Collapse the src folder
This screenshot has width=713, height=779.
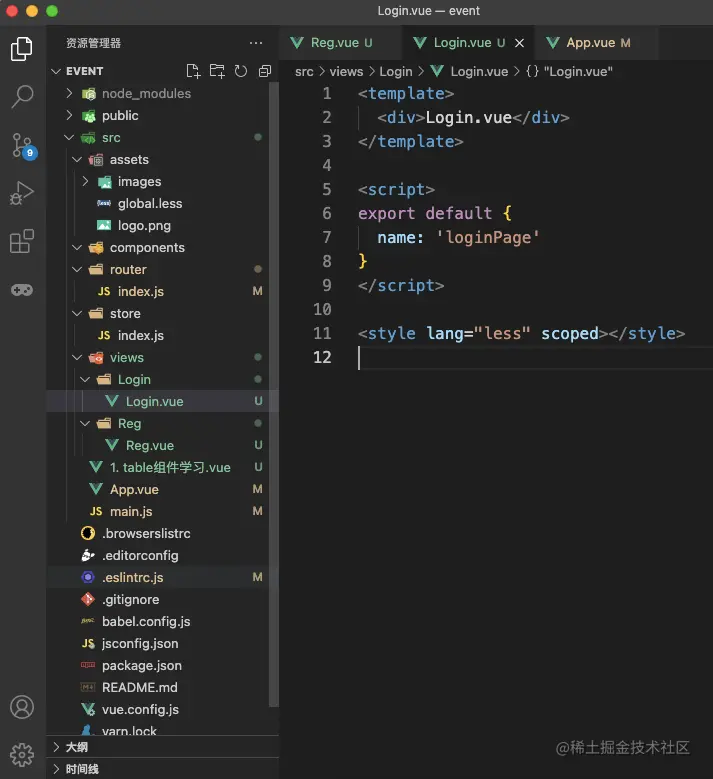pos(70,137)
